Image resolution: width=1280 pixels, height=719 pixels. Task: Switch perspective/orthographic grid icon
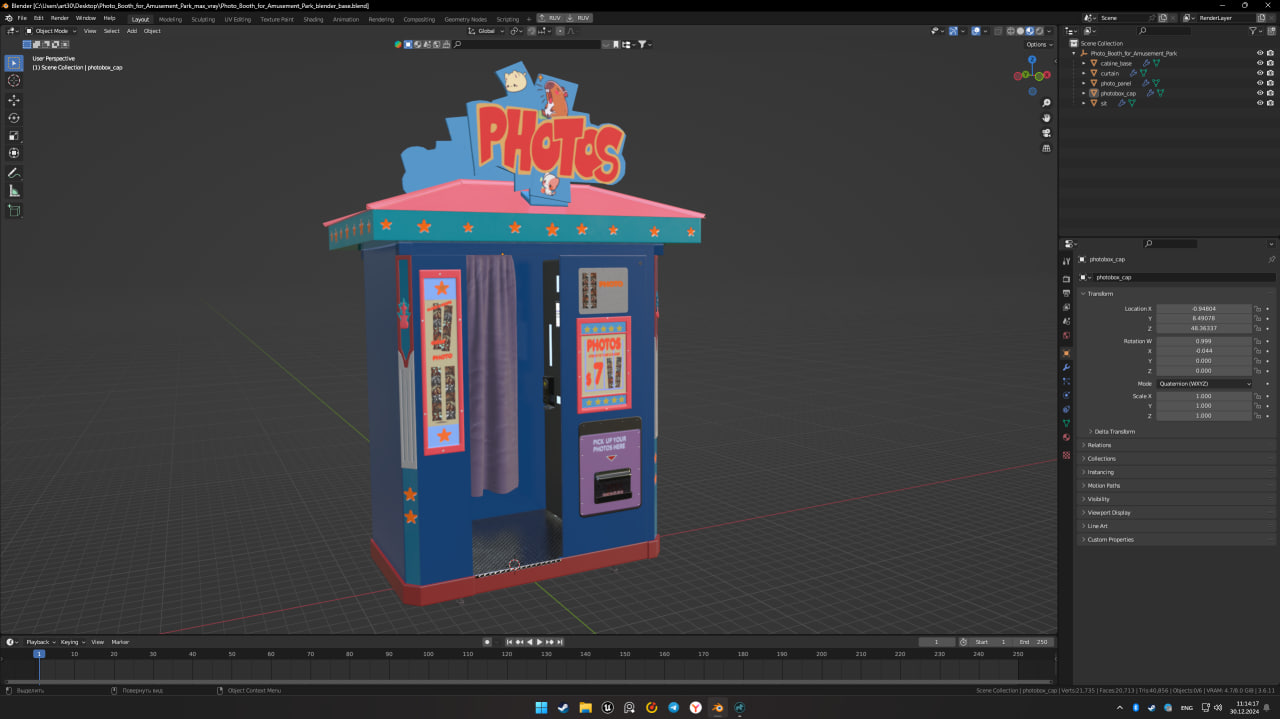(x=1046, y=148)
